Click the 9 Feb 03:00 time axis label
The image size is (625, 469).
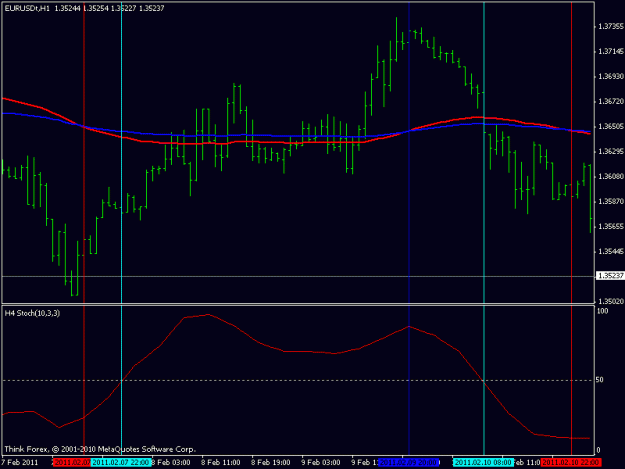321,463
